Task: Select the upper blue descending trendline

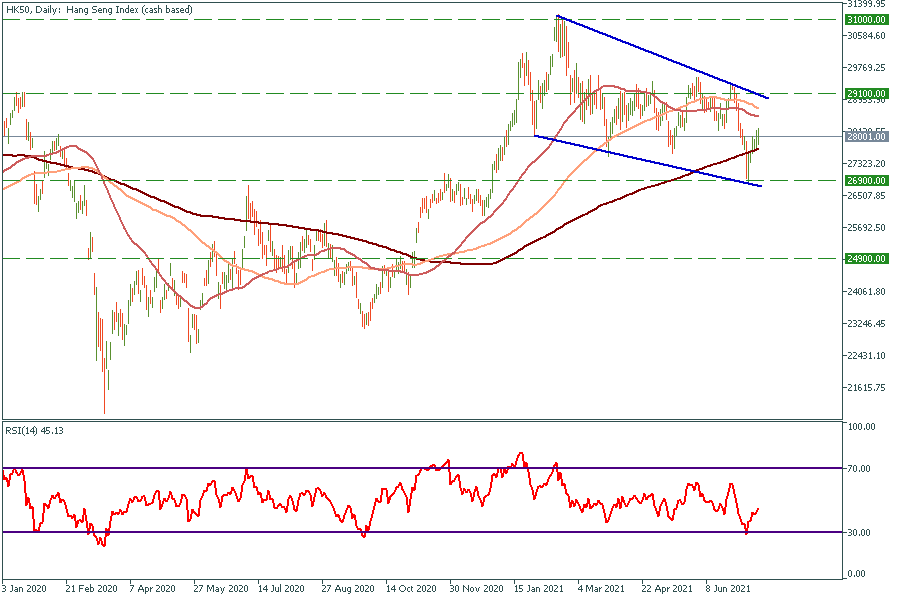Action: [x=660, y=56]
